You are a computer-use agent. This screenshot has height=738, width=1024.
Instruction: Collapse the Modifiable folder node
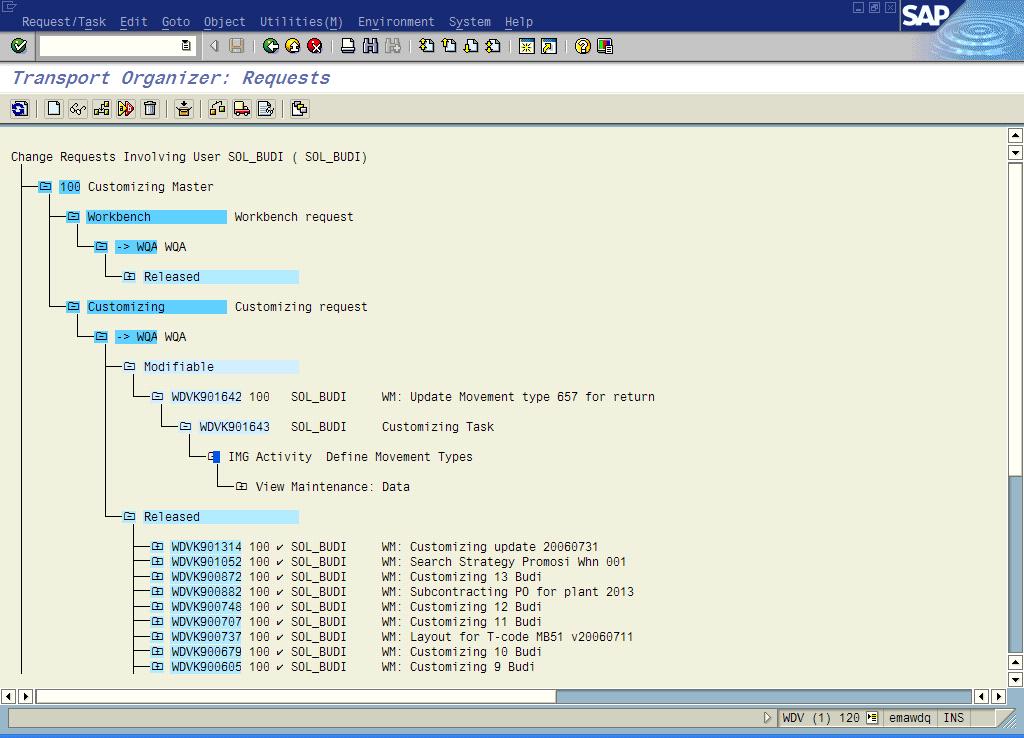click(x=129, y=367)
